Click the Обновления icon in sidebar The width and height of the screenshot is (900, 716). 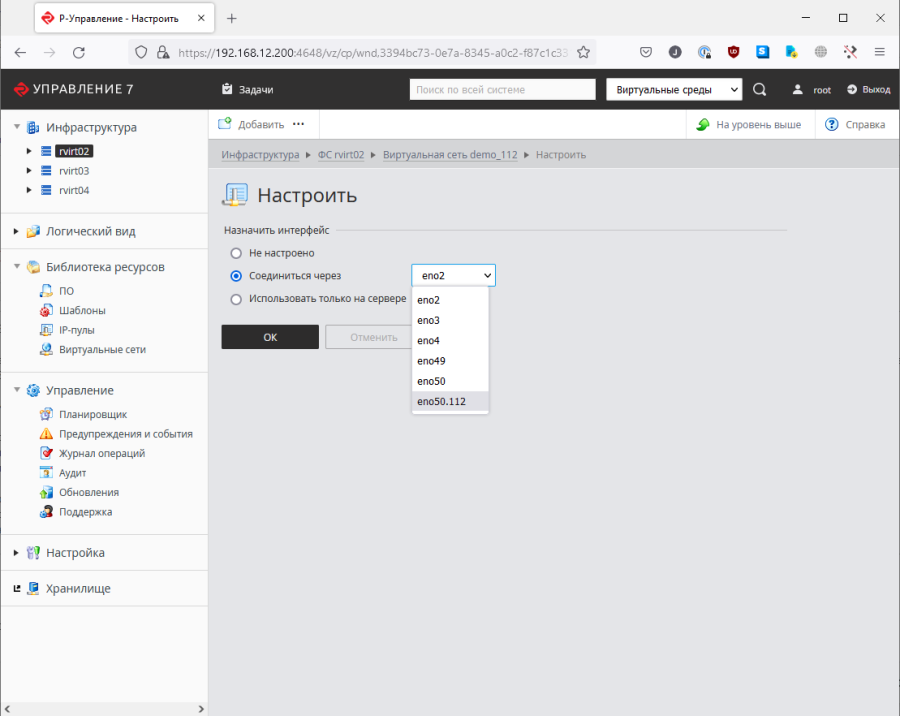point(45,492)
